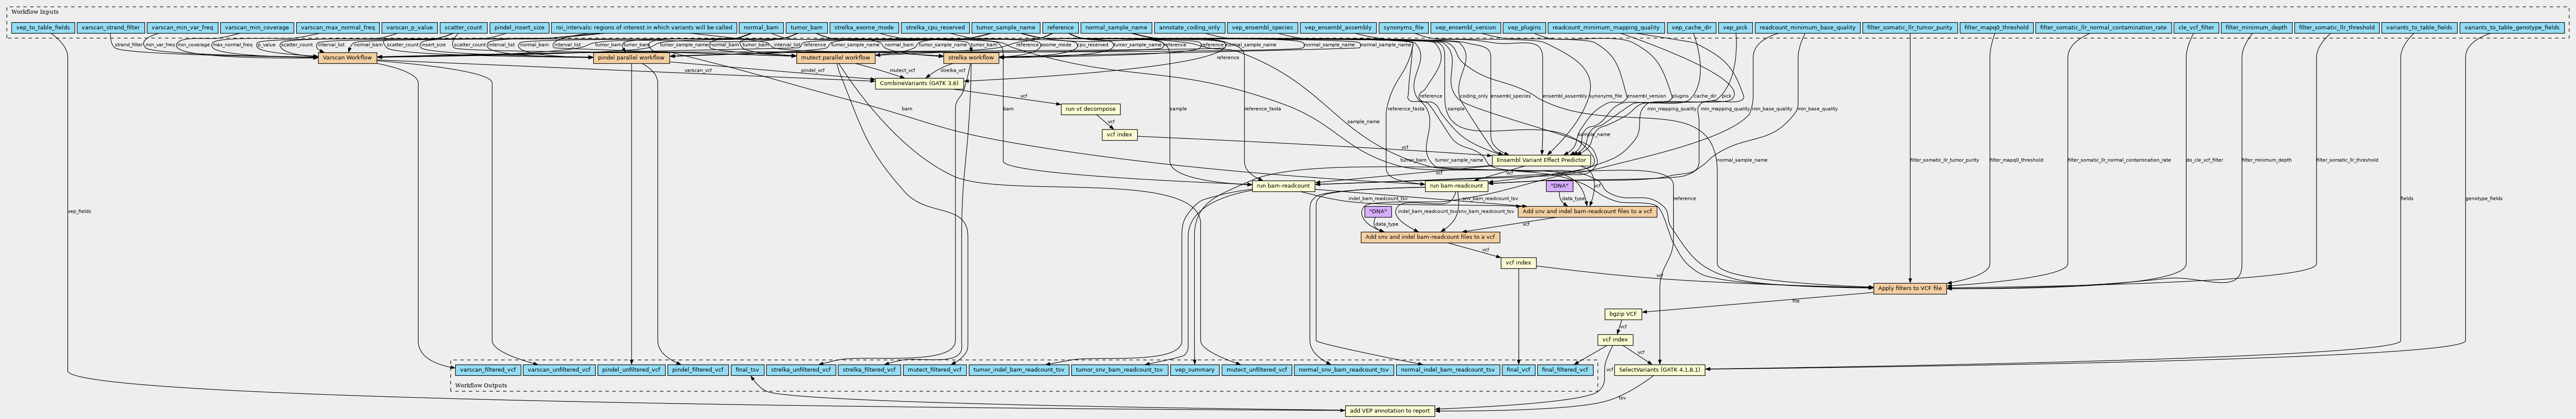2576x419 pixels.
Task: Click the strelka_filtered_vcf output node
Action: click(x=868, y=370)
